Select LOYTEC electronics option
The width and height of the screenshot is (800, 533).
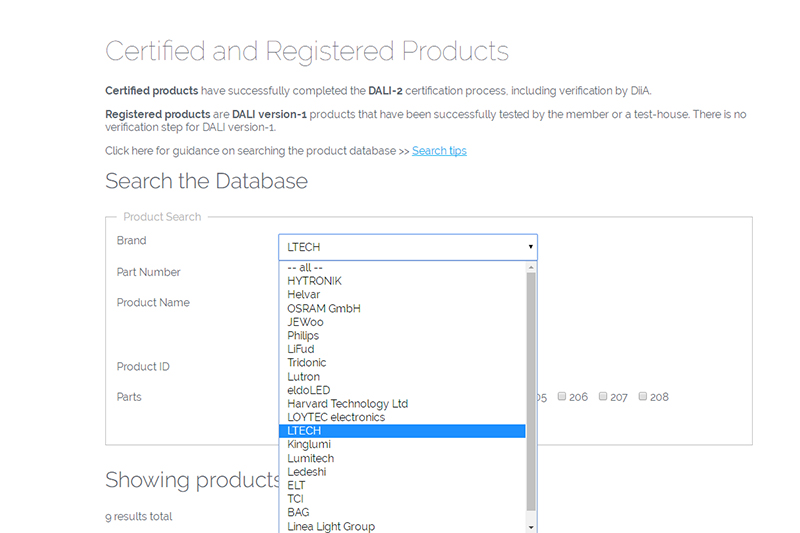pos(403,417)
